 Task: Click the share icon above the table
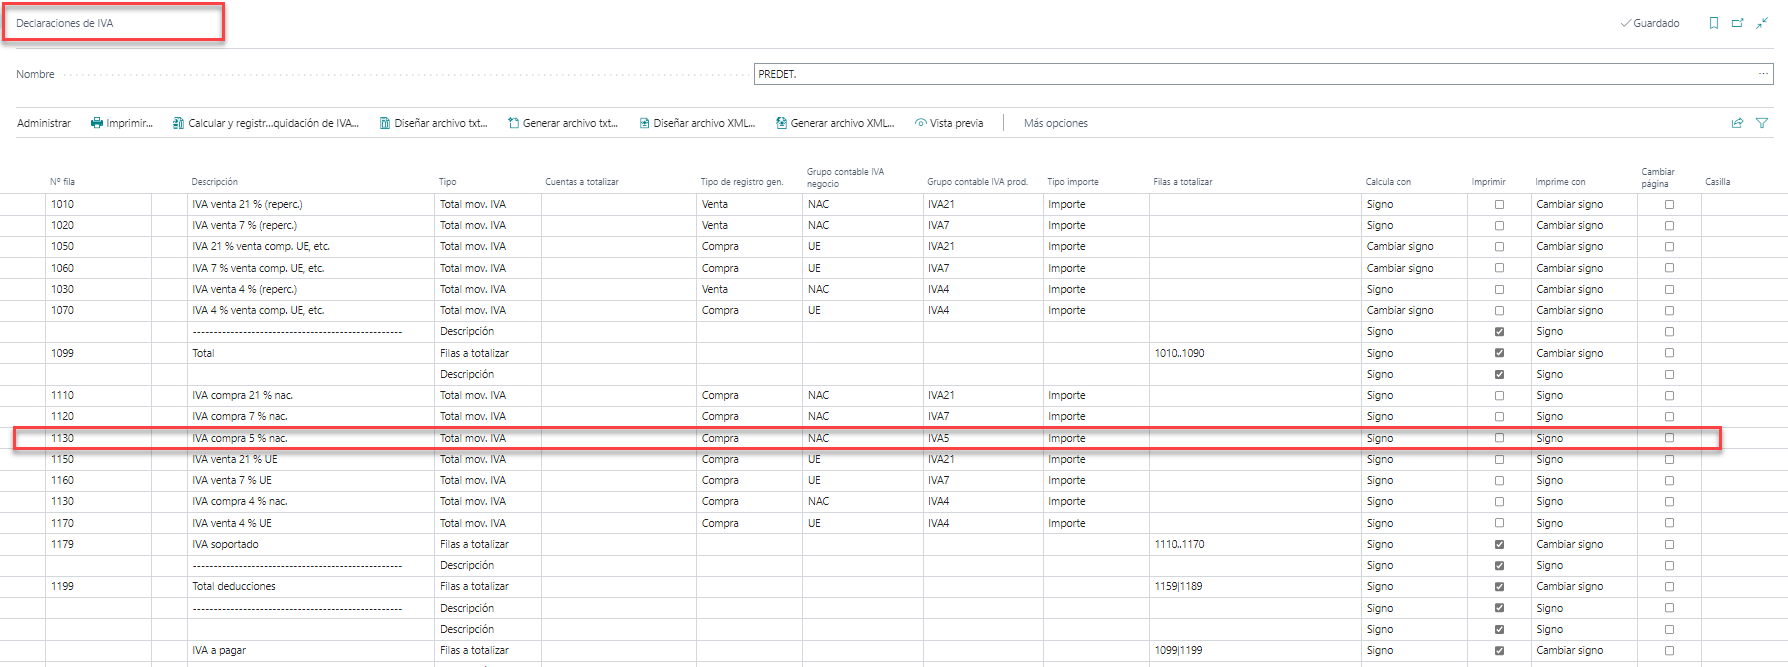pos(1737,123)
